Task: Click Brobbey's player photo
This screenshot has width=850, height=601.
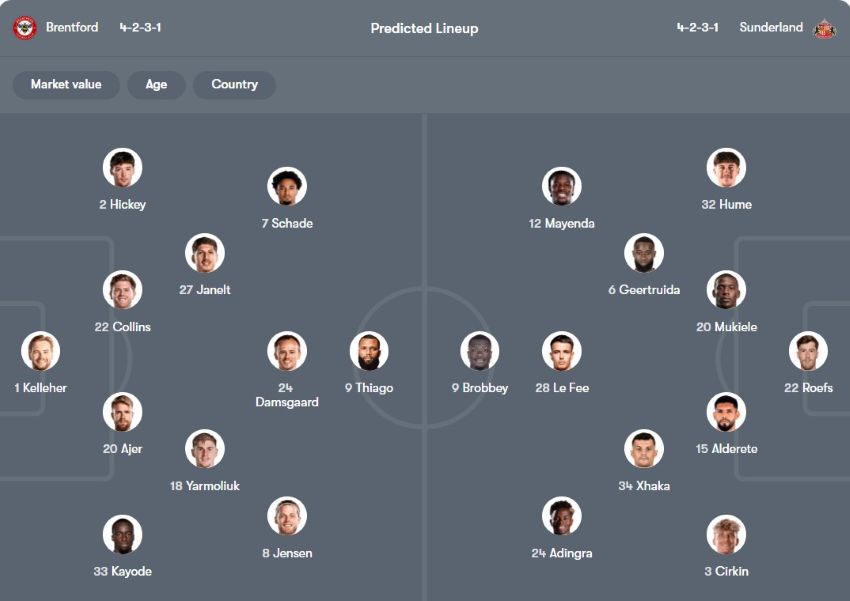Action: (x=480, y=351)
